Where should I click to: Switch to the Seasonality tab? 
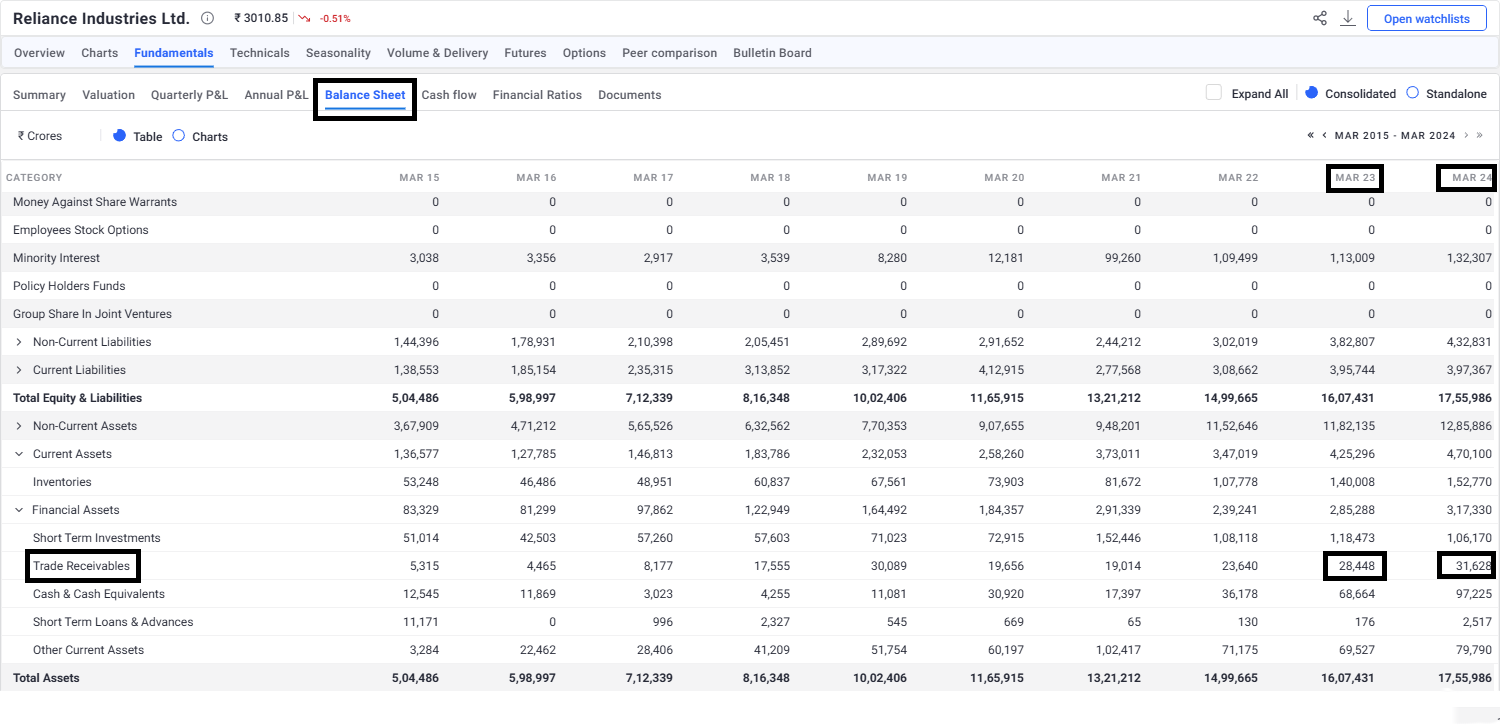coord(338,53)
